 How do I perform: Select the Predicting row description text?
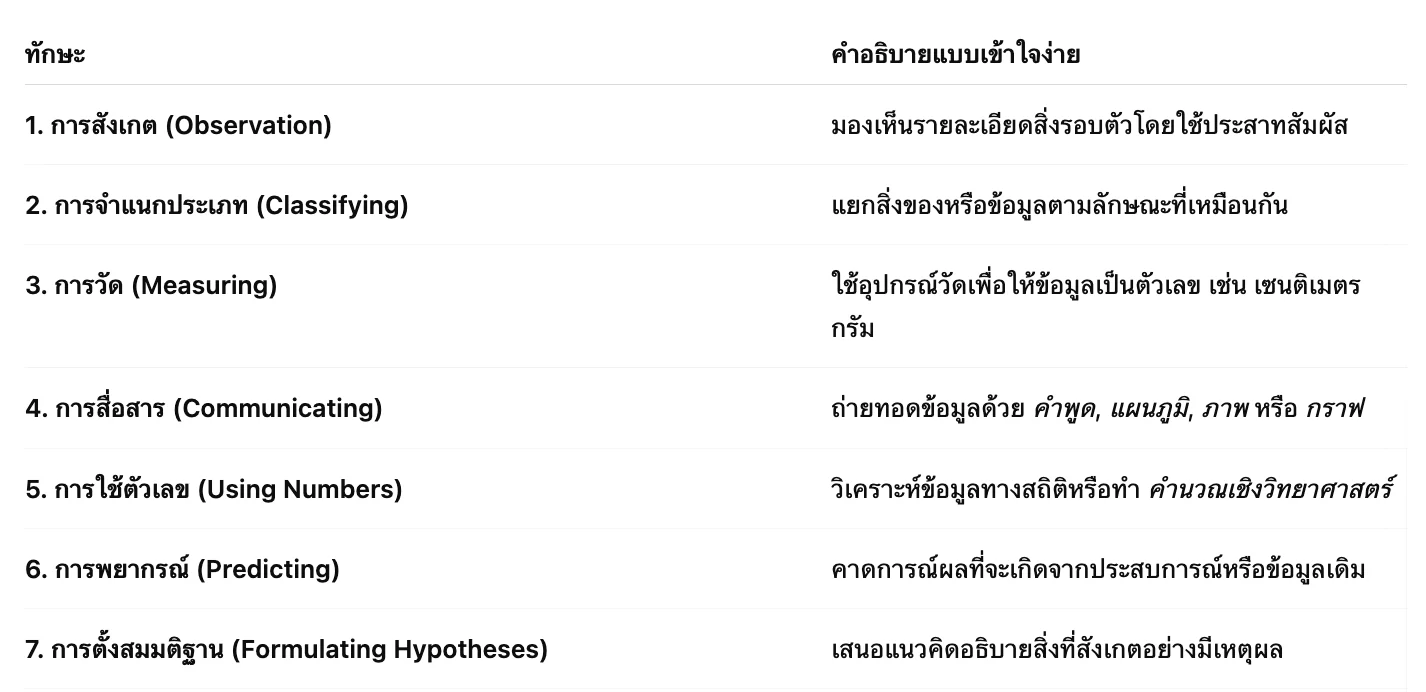click(x=1098, y=569)
